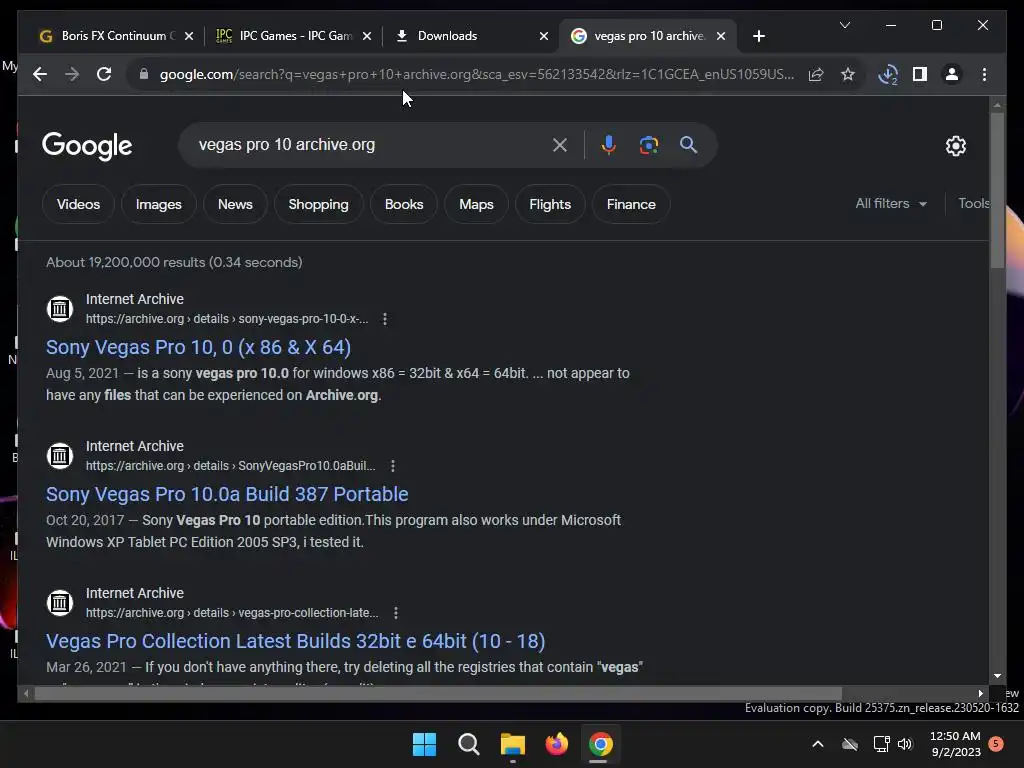Bookmark this page with the star icon

pos(848,74)
